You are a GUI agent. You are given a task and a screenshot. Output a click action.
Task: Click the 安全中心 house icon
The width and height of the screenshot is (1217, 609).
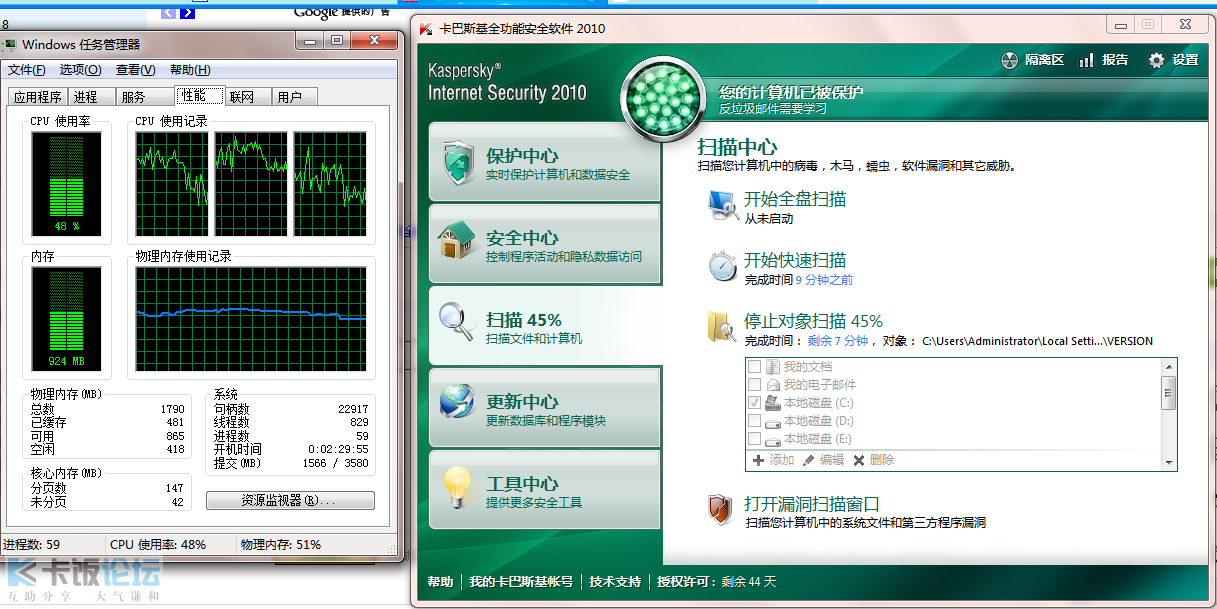pos(456,241)
